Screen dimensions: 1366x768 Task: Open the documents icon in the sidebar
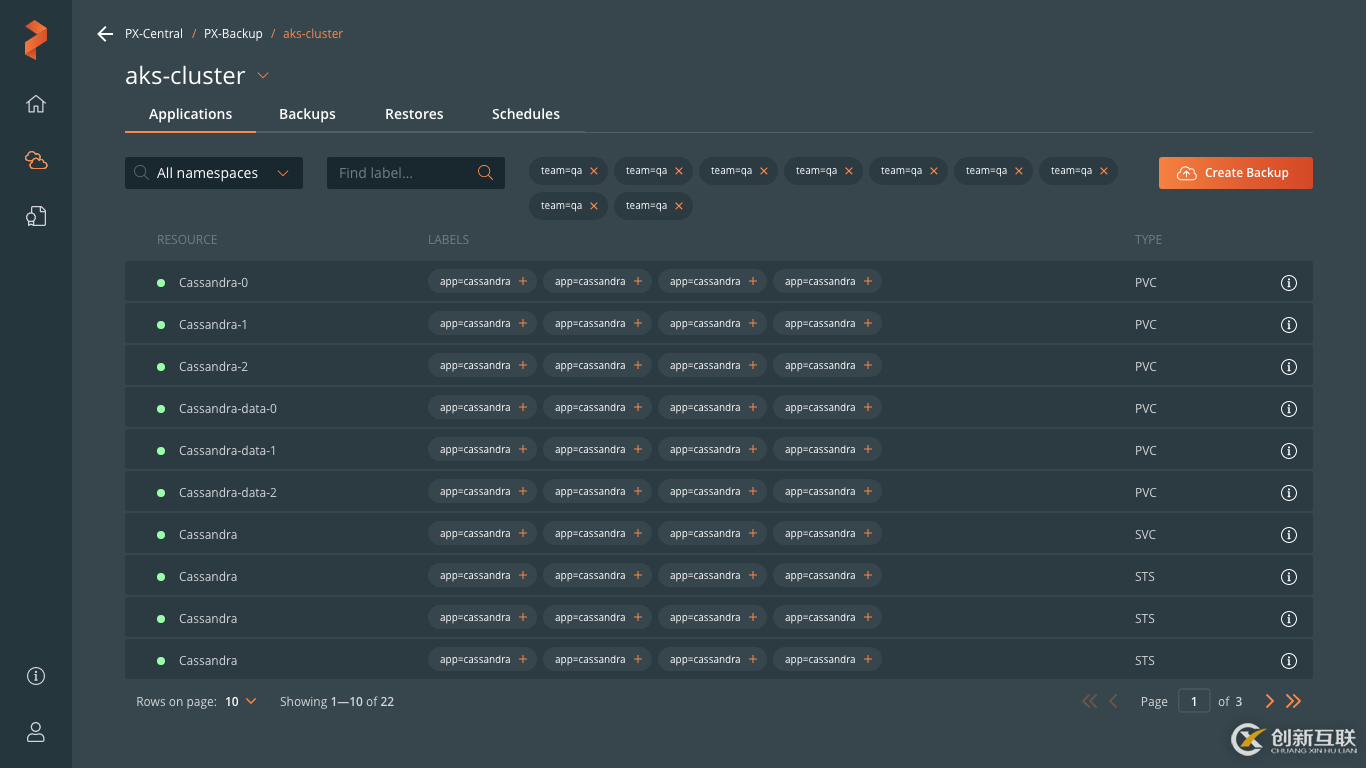click(x=36, y=216)
